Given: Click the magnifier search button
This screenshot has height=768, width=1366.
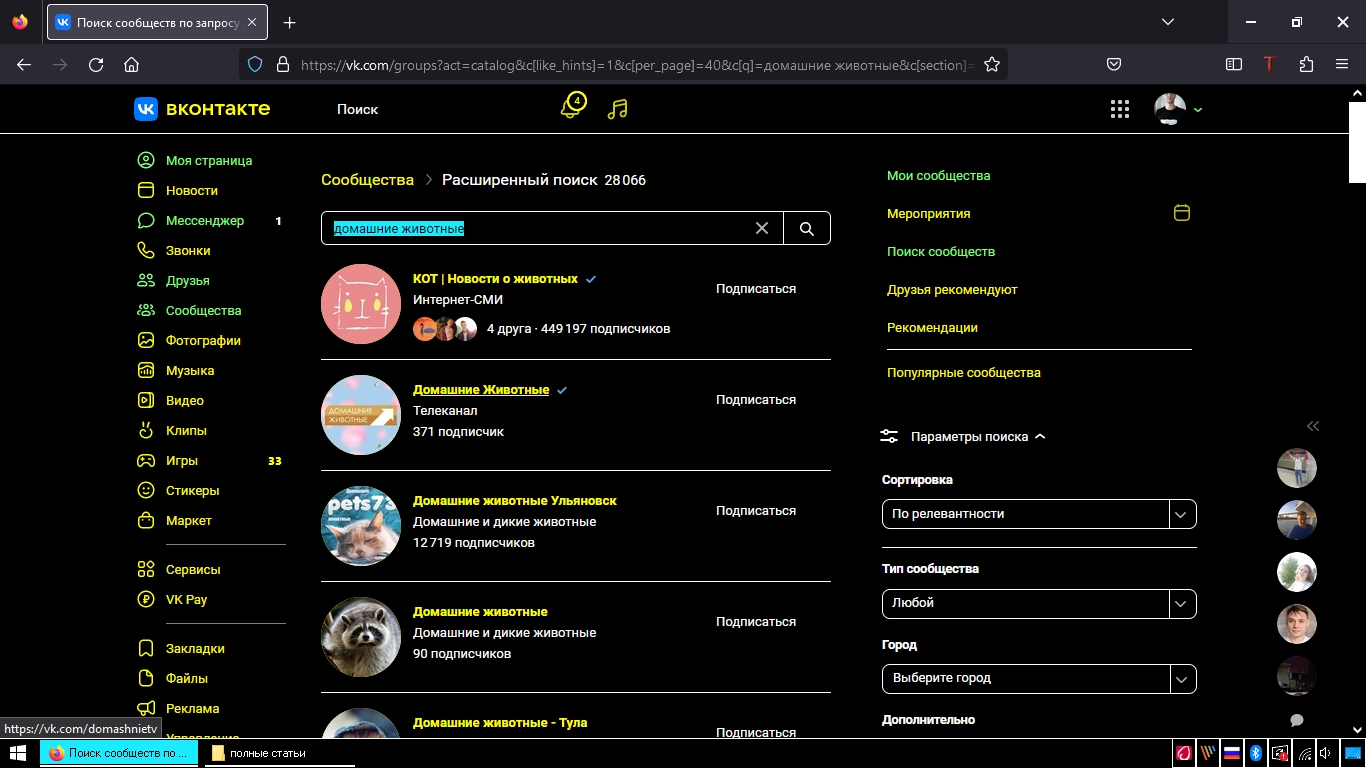Looking at the screenshot, I should [x=807, y=228].
